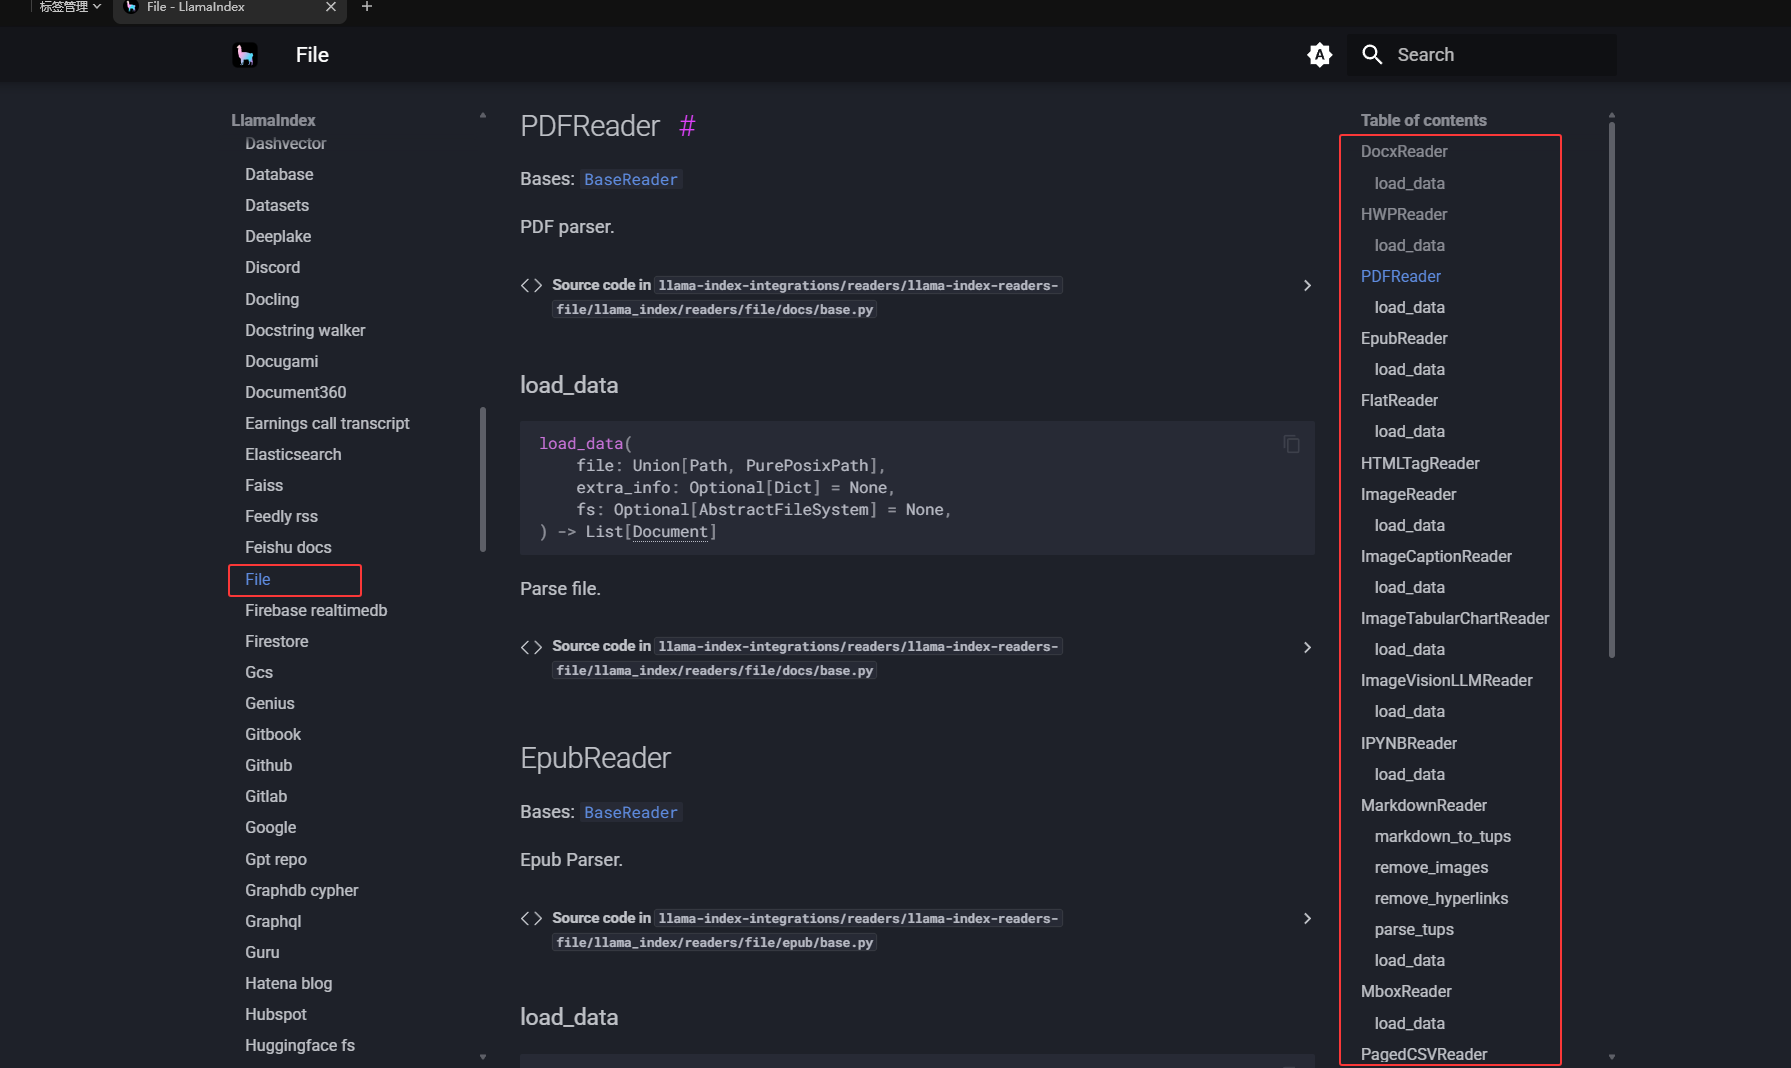Jump to DocxReader in table of contents
Viewport: 1791px width, 1068px height.
click(1404, 151)
